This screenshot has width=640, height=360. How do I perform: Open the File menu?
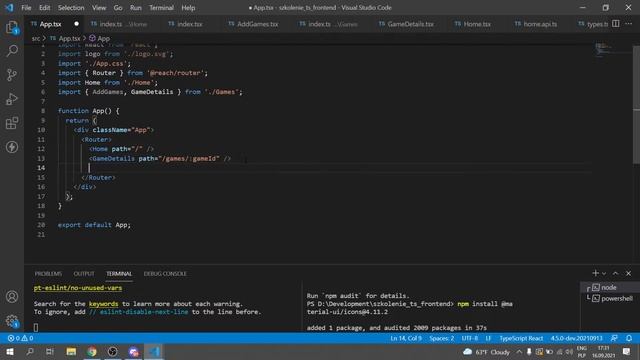coord(26,8)
